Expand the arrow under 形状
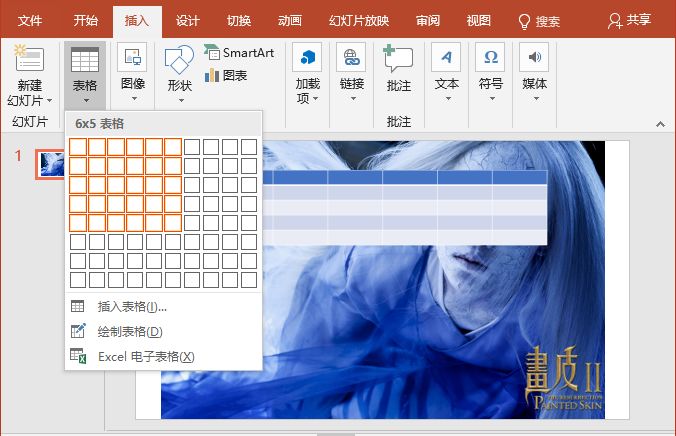 click(x=181, y=100)
